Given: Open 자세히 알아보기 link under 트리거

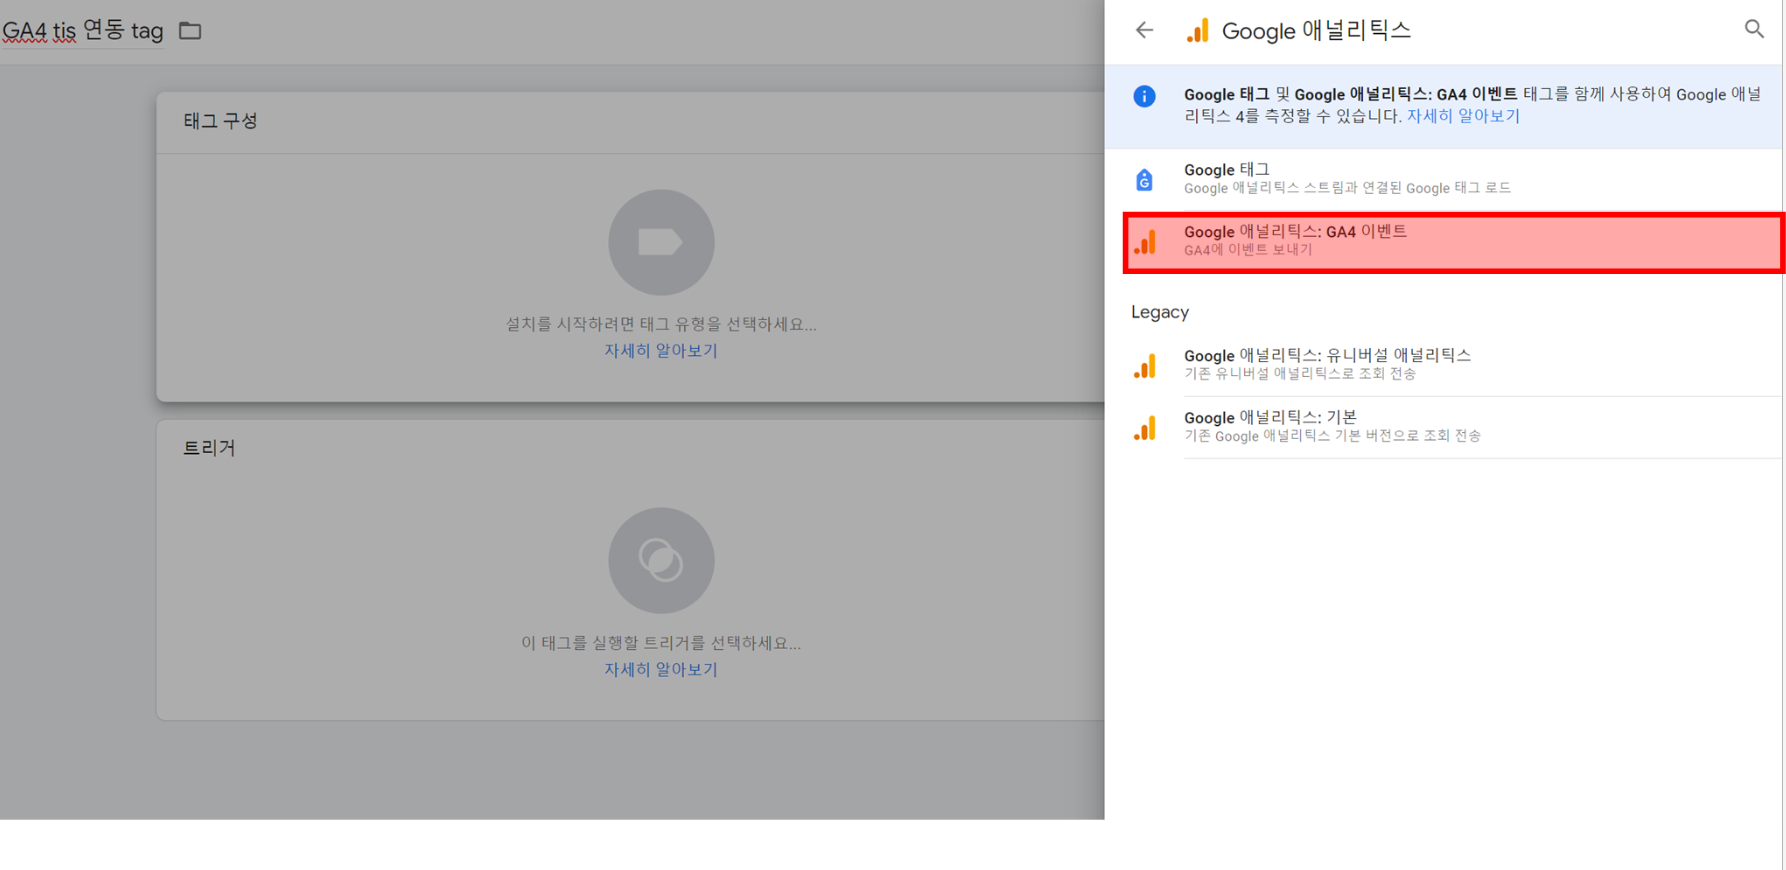Looking at the screenshot, I should 661,670.
